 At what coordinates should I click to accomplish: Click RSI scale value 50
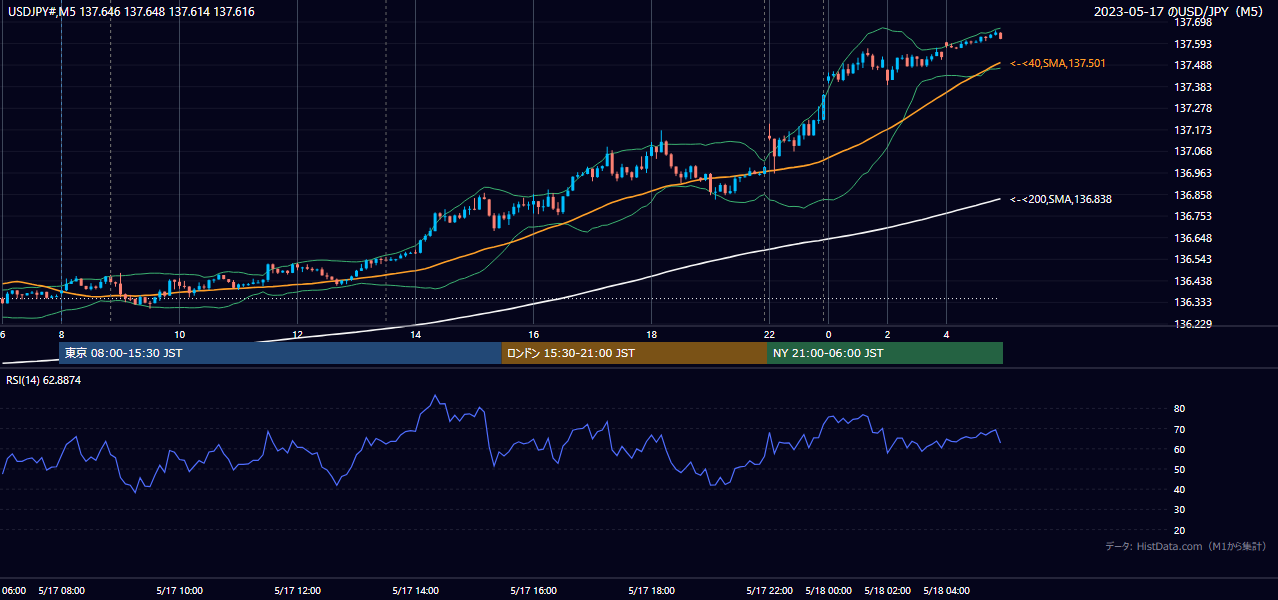point(1179,469)
